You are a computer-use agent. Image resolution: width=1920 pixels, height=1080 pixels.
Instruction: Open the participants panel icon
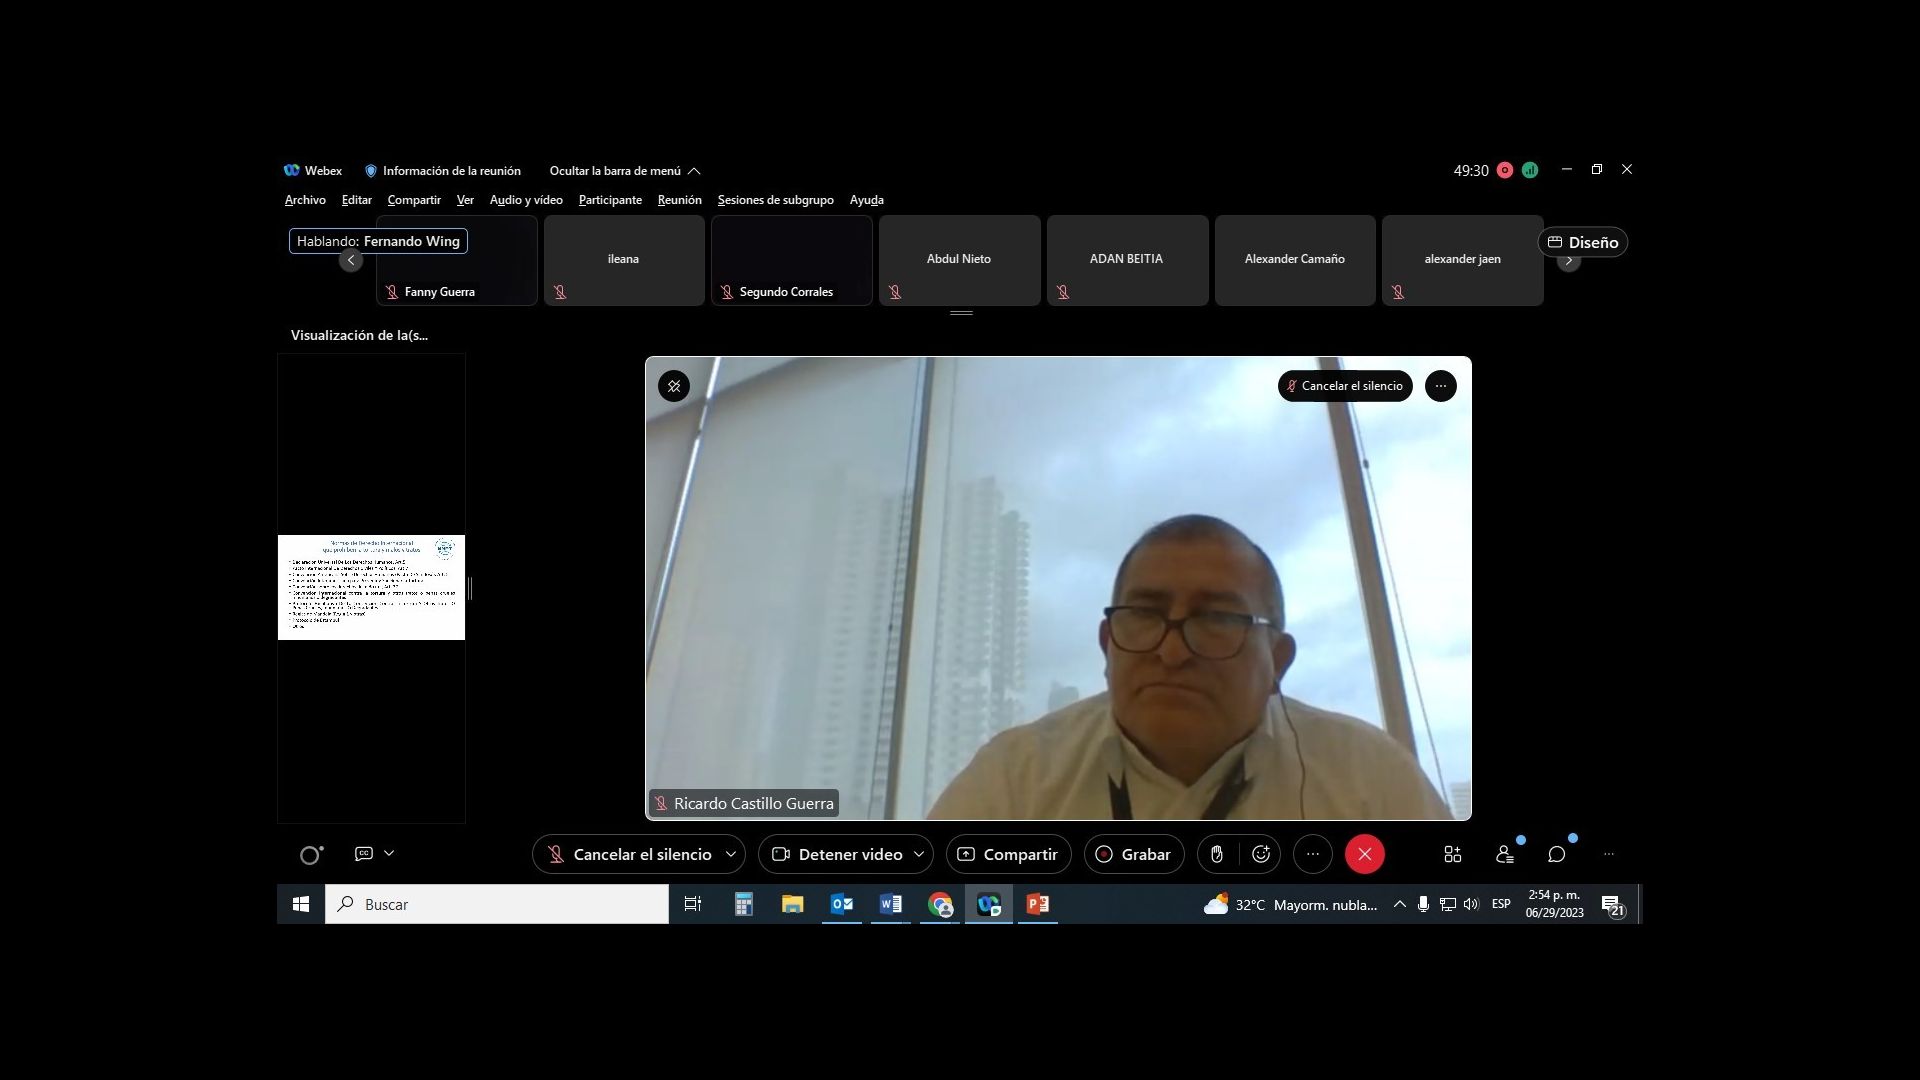(1505, 854)
